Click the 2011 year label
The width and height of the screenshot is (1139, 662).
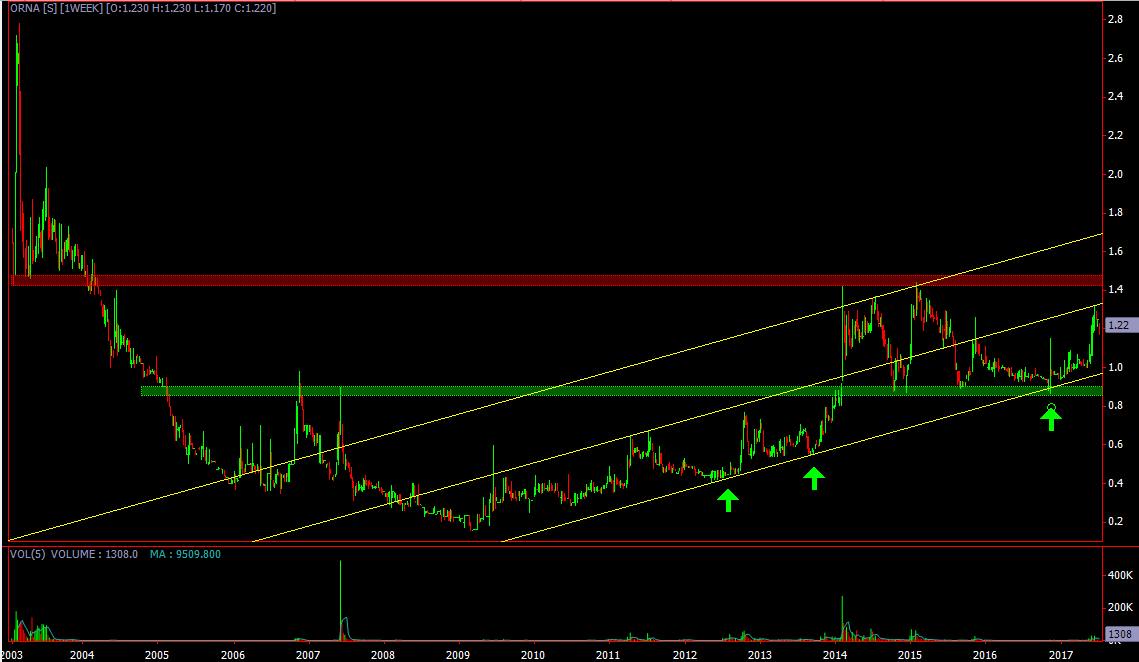click(608, 655)
